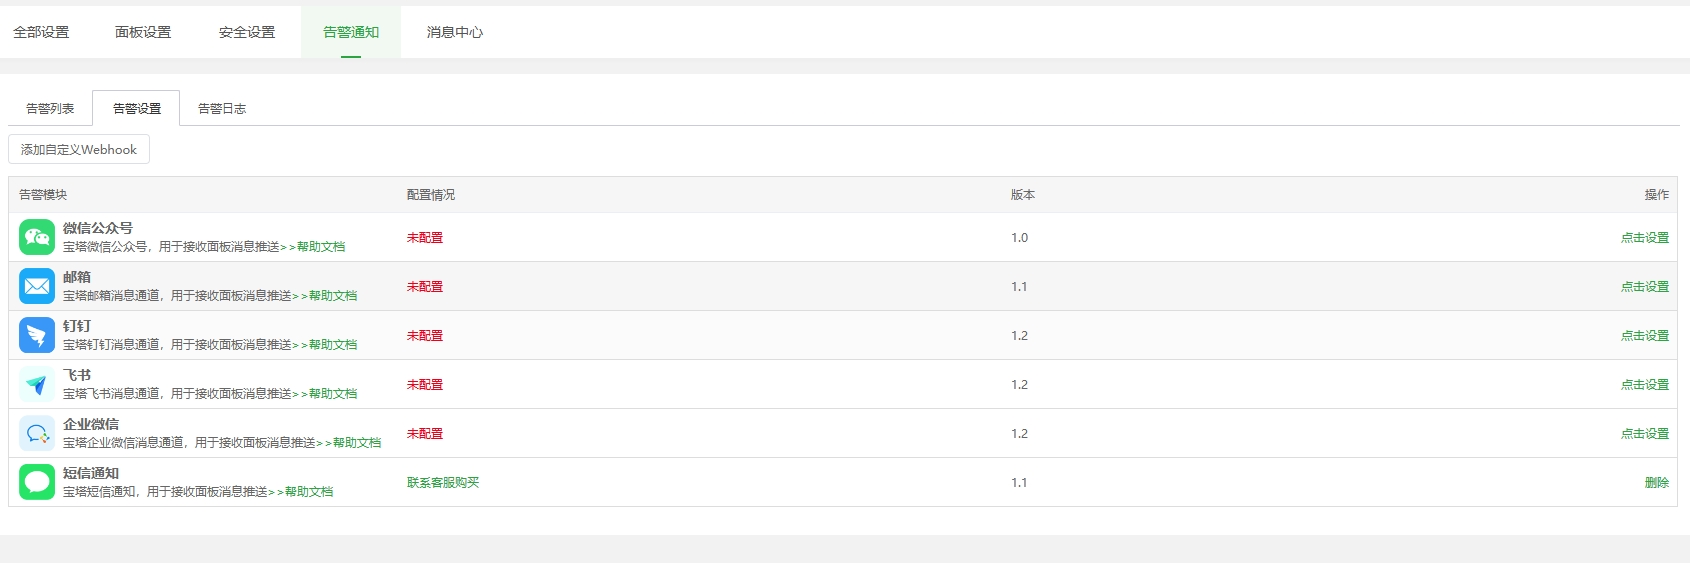Screen dimensions: 1690x563
Task: Switch to the 告警日志 sub-tab
Action: [222, 108]
